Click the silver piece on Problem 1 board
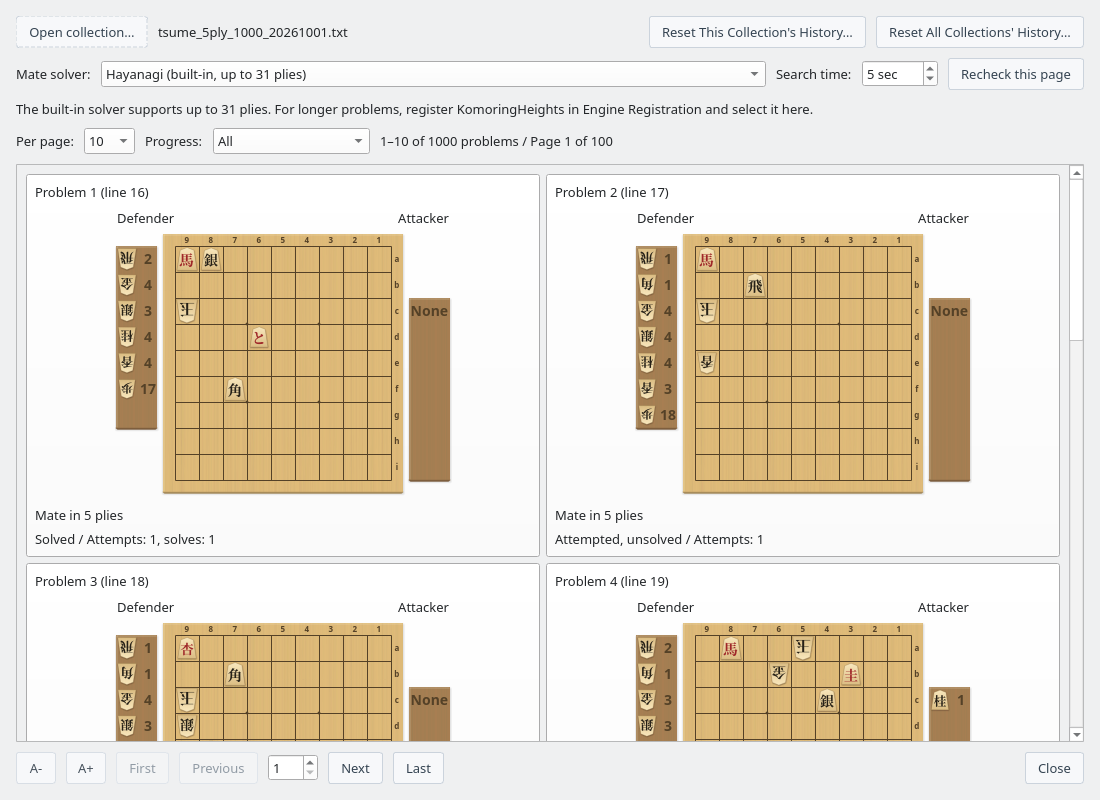The width and height of the screenshot is (1100, 800). click(211, 260)
